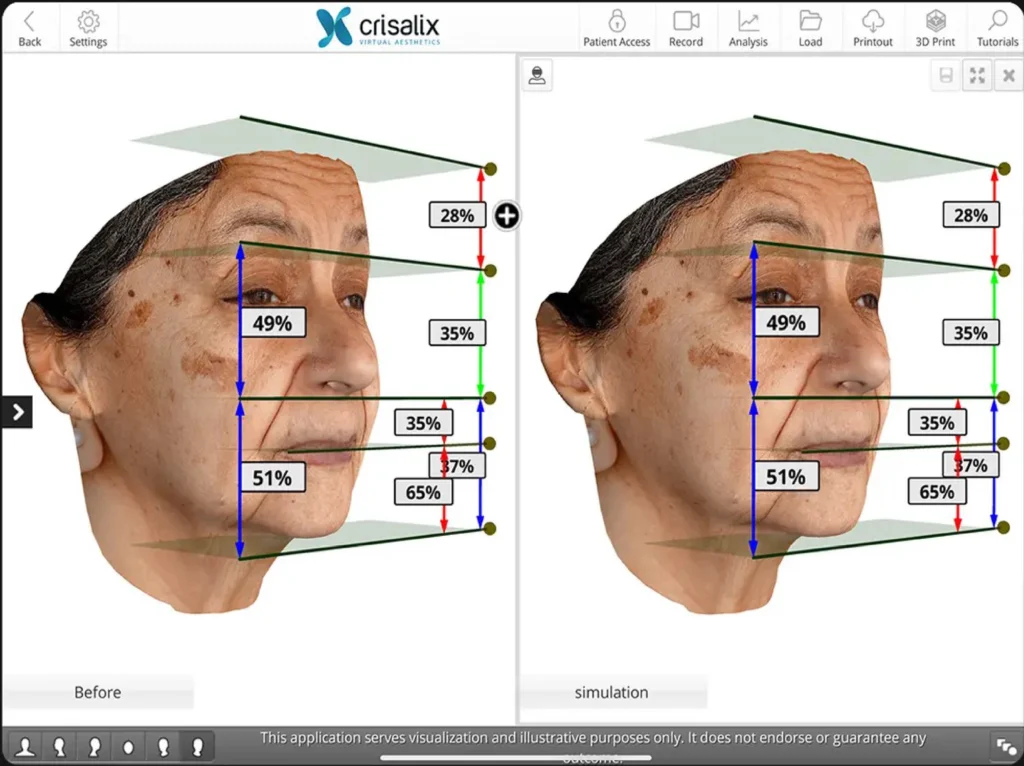Viewport: 1024px width, 766px height.
Task: Click the VR avatar icon in simulation panel
Action: click(538, 76)
